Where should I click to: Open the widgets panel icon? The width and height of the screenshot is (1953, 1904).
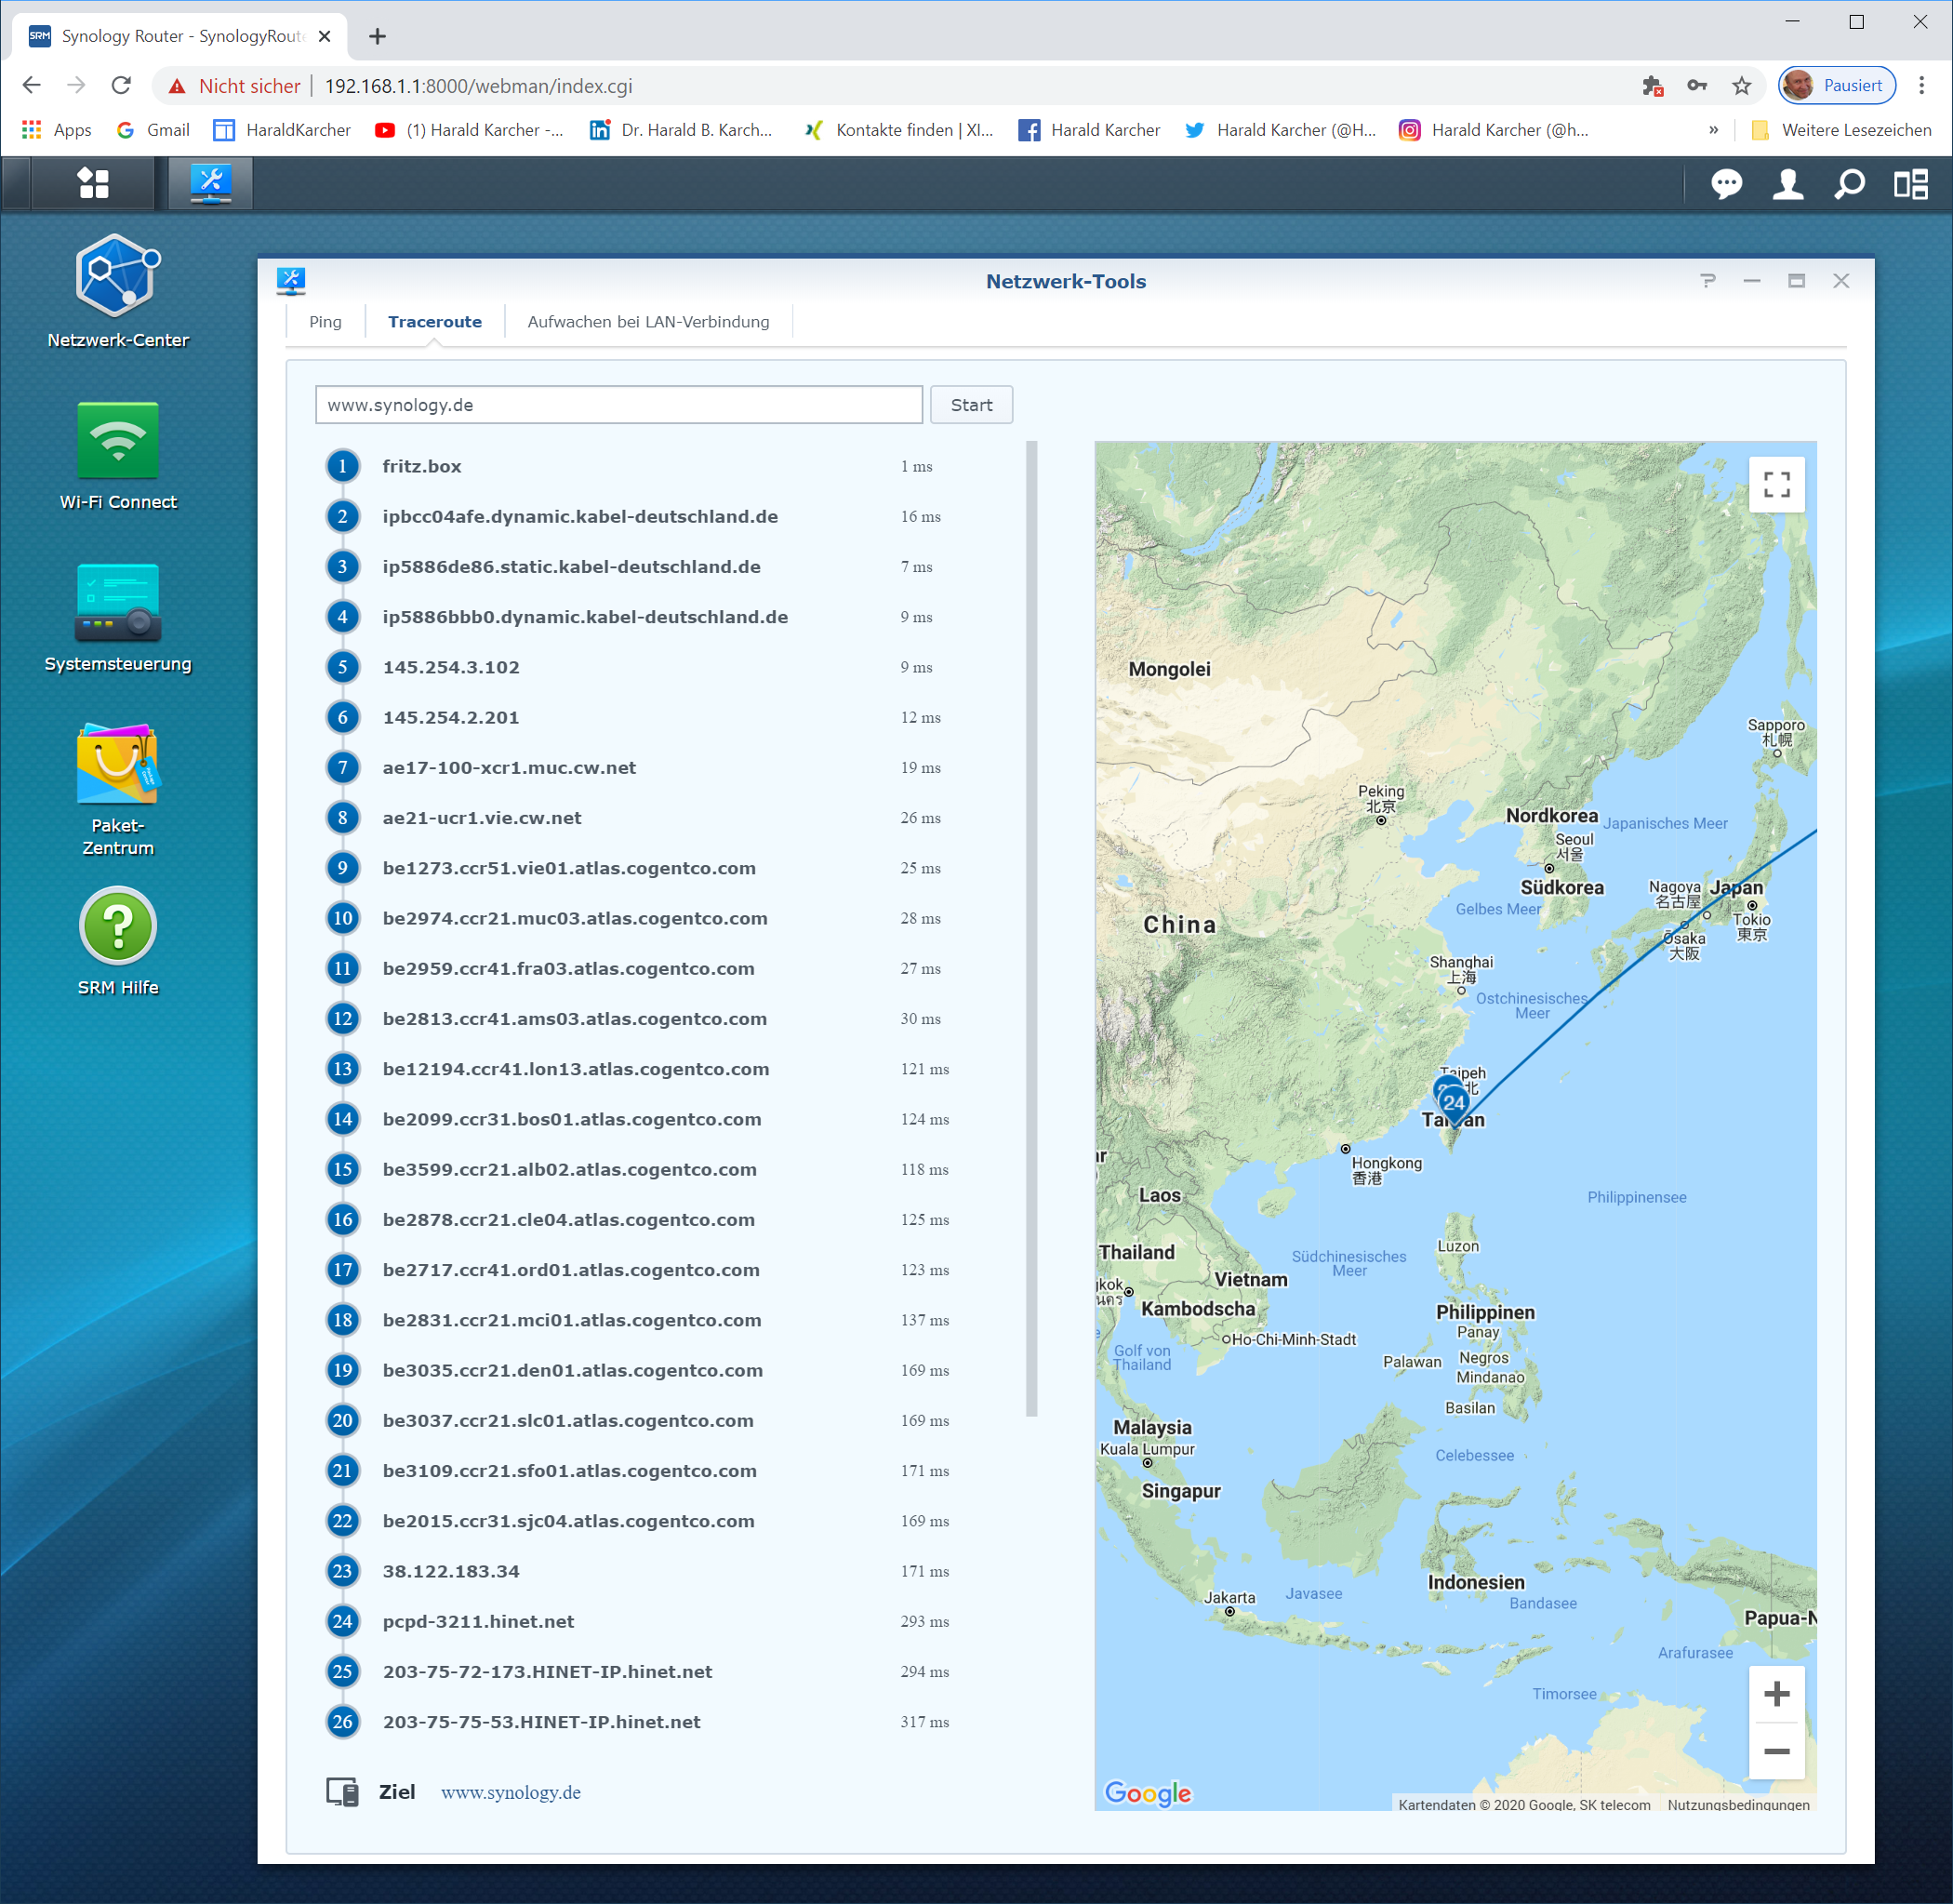(1911, 184)
